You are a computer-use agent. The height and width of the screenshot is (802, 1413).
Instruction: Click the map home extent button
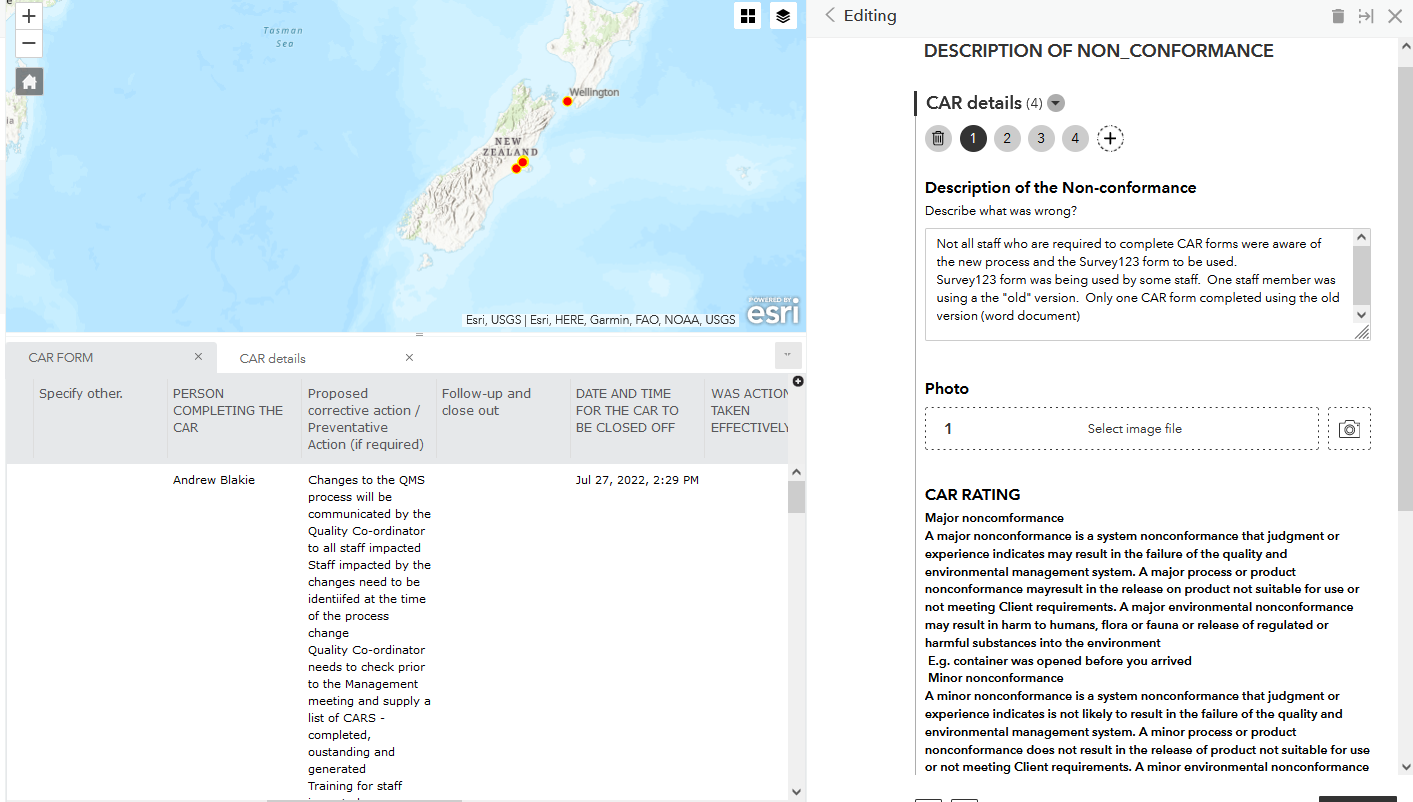29,82
